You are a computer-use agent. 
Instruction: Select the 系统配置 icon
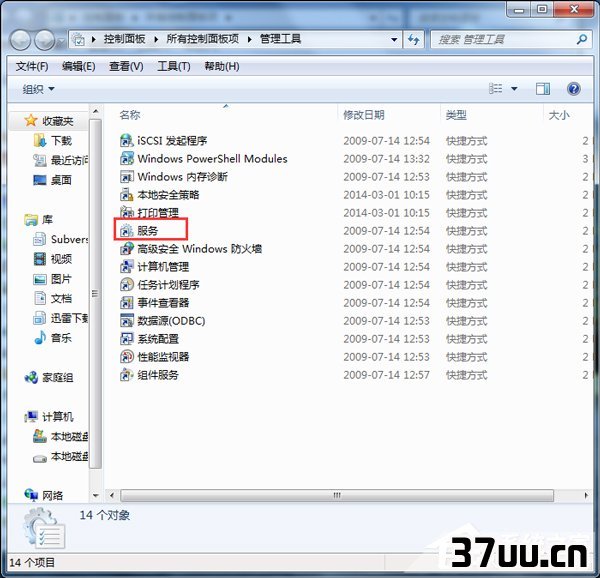tap(127, 339)
